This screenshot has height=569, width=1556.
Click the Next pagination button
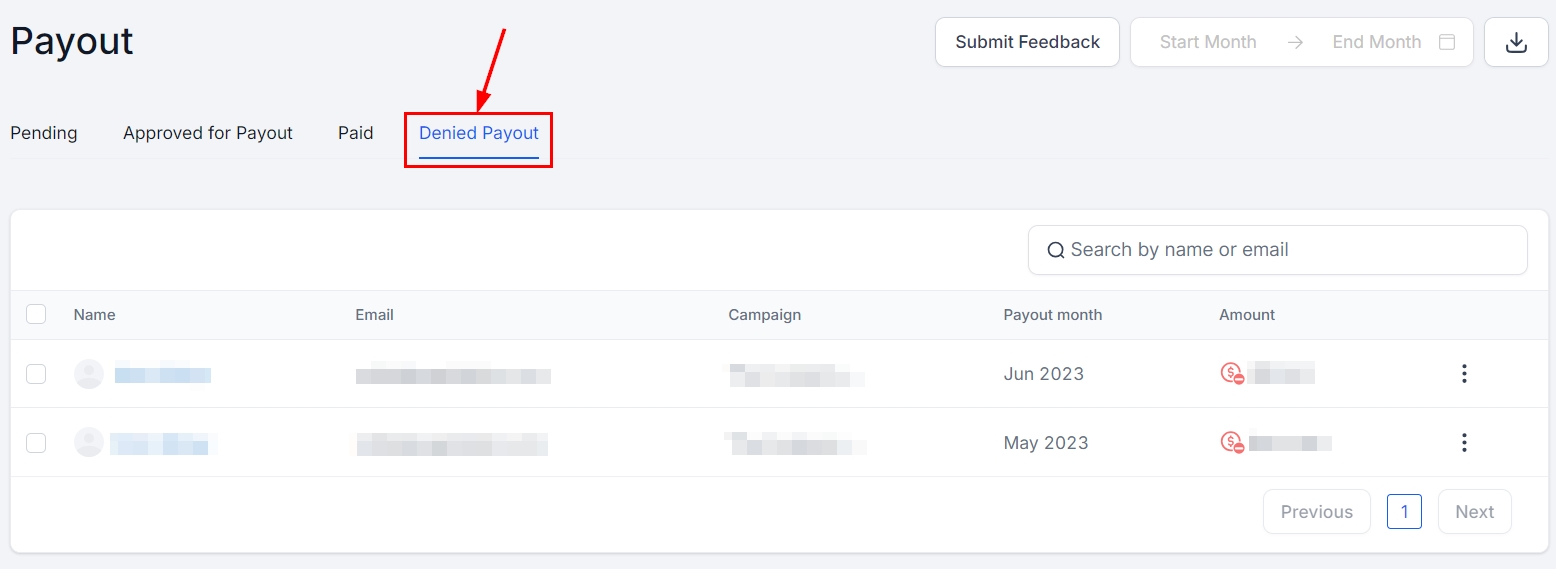click(x=1474, y=512)
